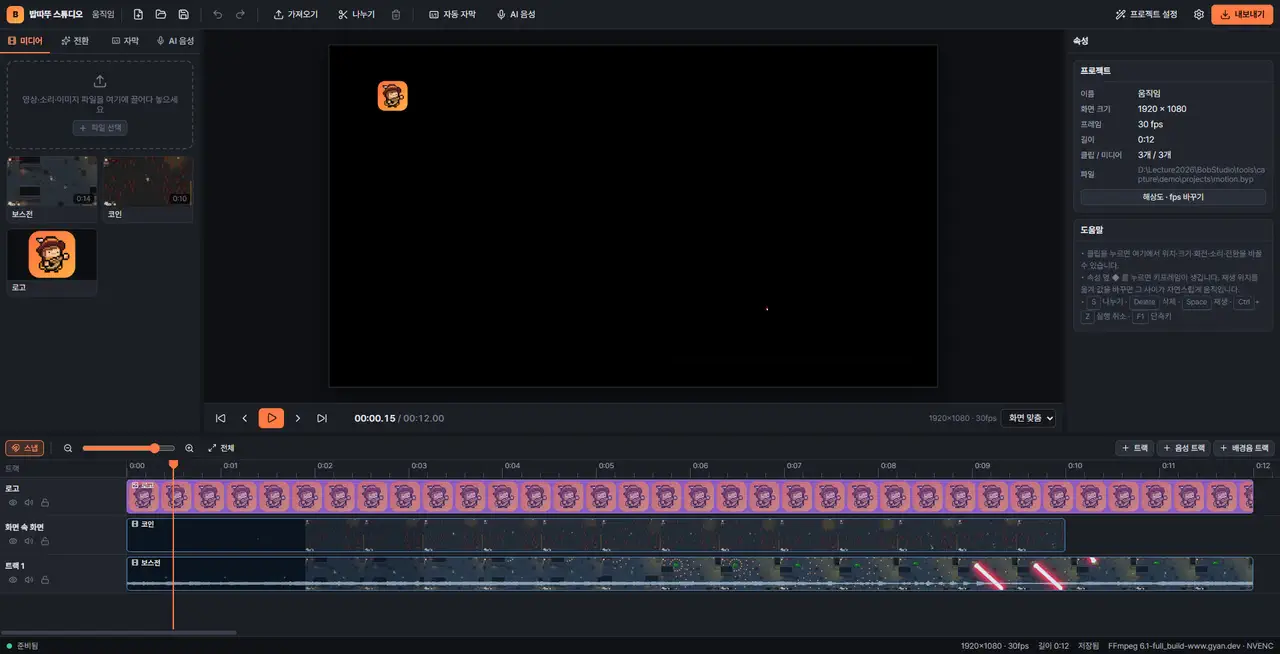Click the 나누기 split button
This screenshot has height=654, width=1280.
coord(356,15)
